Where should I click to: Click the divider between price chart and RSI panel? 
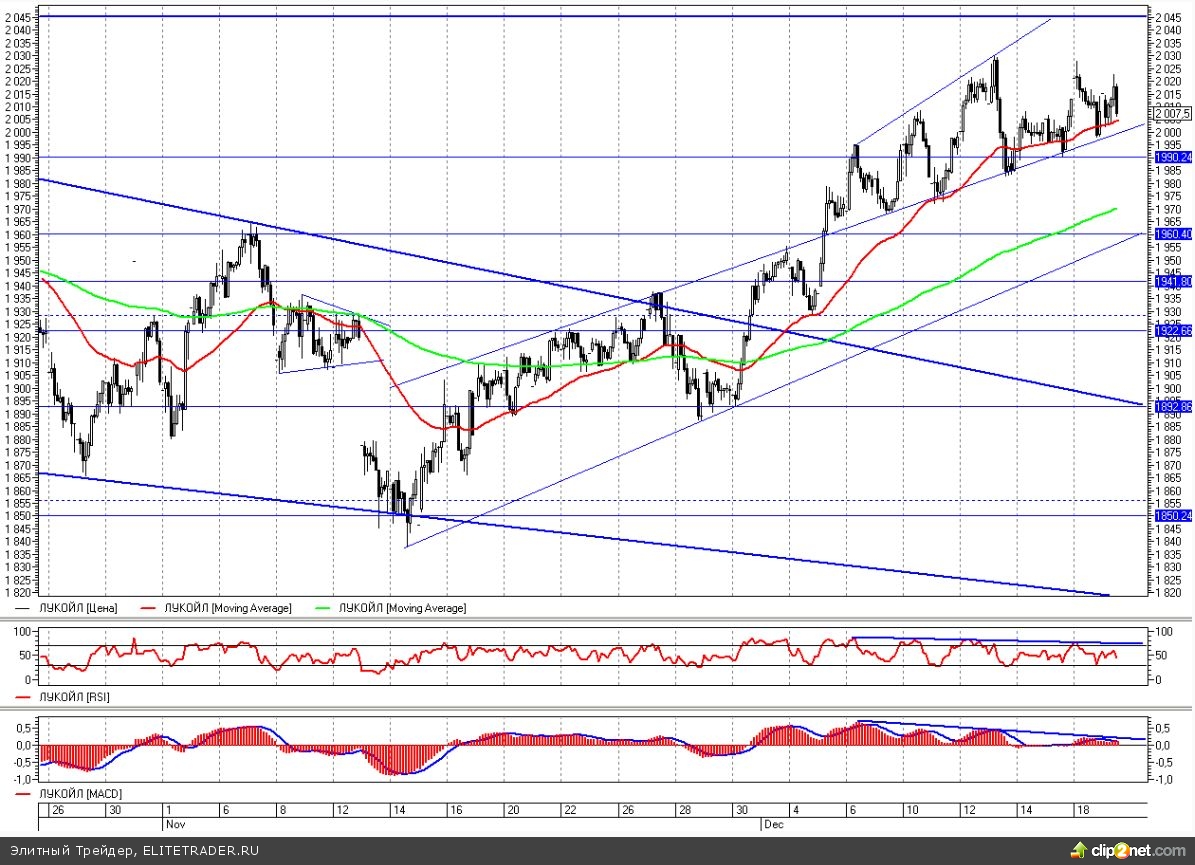[597, 619]
